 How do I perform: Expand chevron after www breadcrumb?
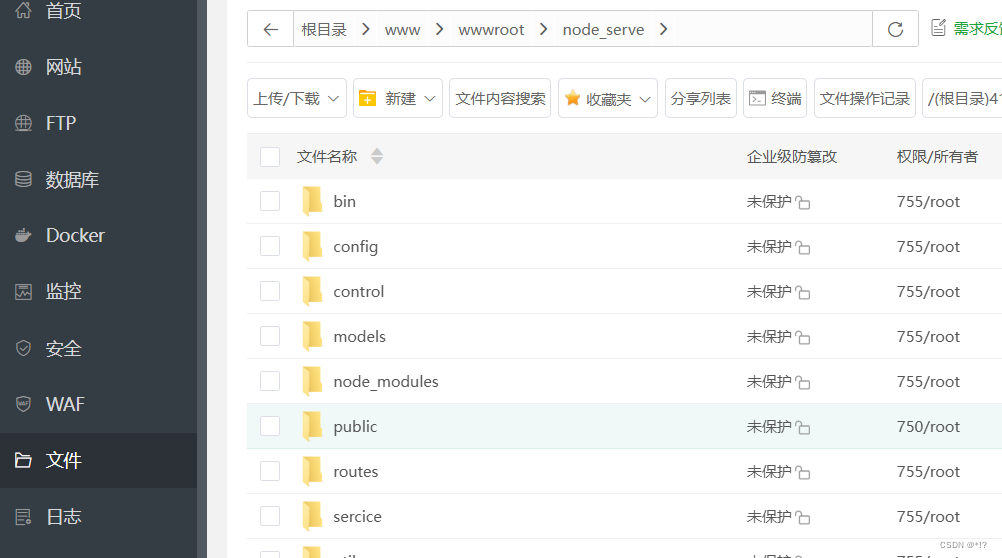[x=439, y=29]
